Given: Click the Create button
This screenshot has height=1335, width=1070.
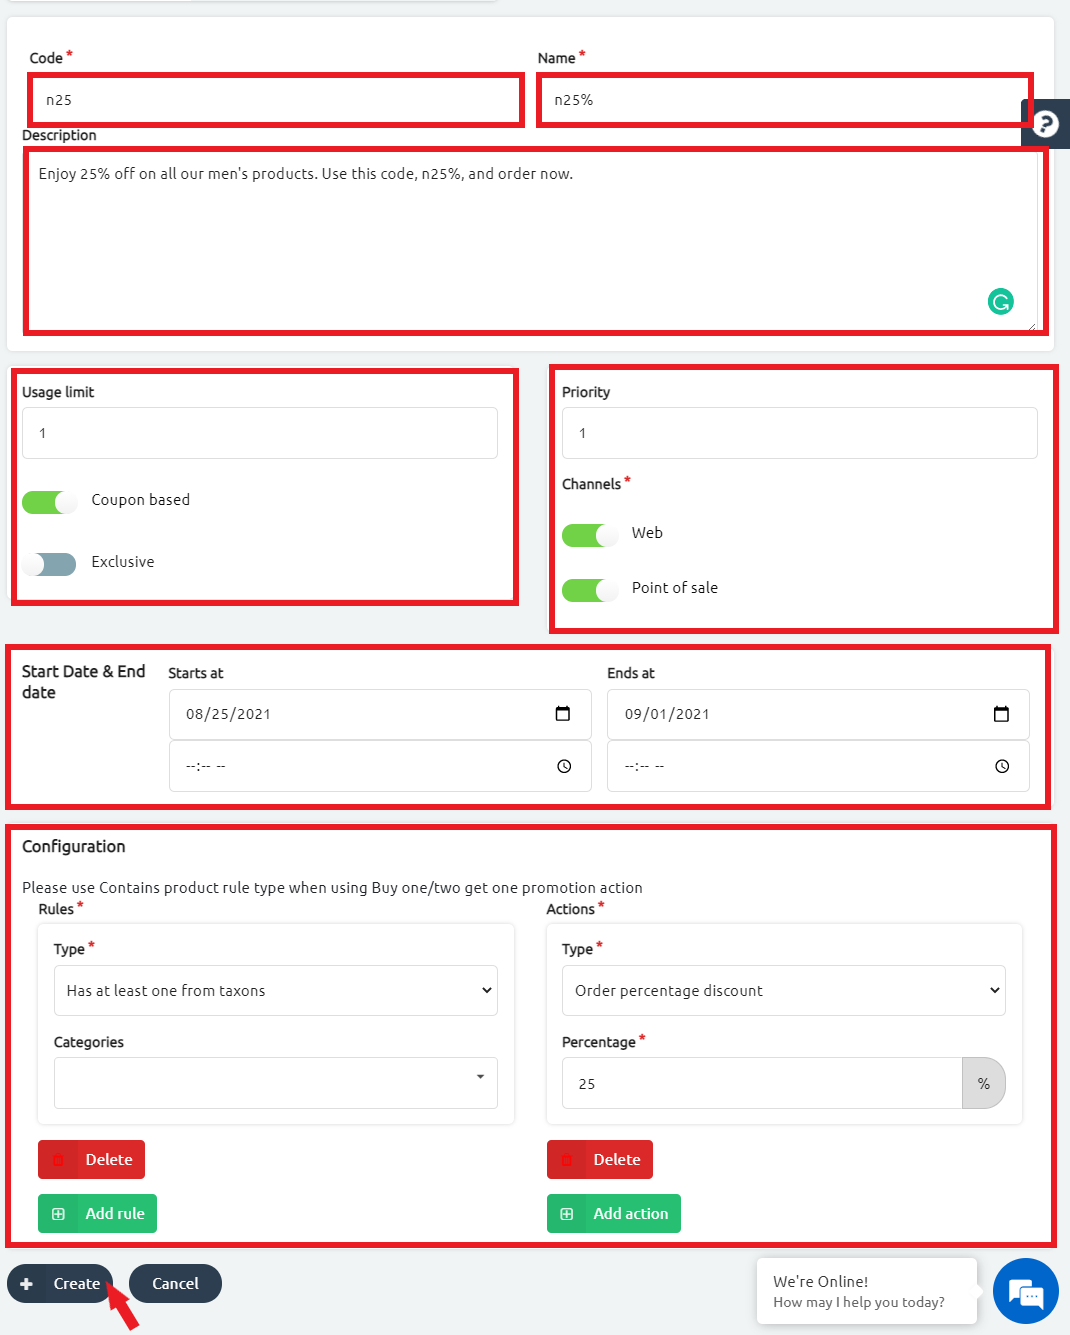Looking at the screenshot, I should tap(60, 1284).
